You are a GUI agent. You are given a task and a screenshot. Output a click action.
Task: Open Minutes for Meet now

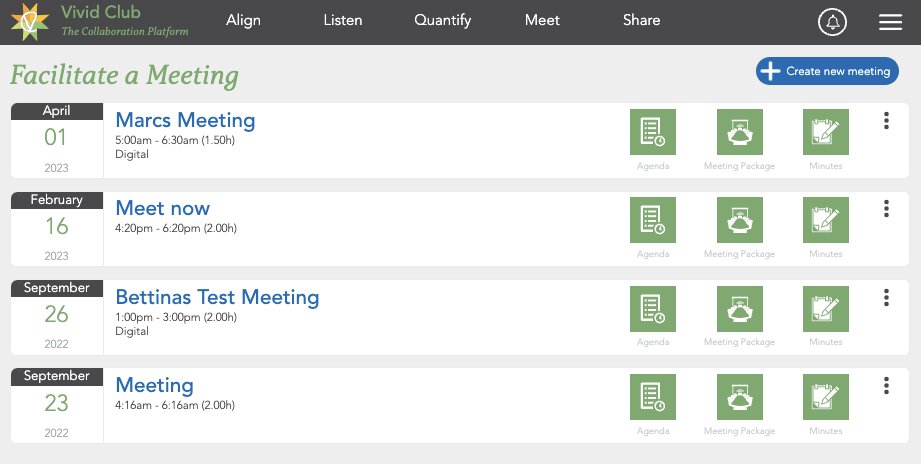click(x=826, y=220)
